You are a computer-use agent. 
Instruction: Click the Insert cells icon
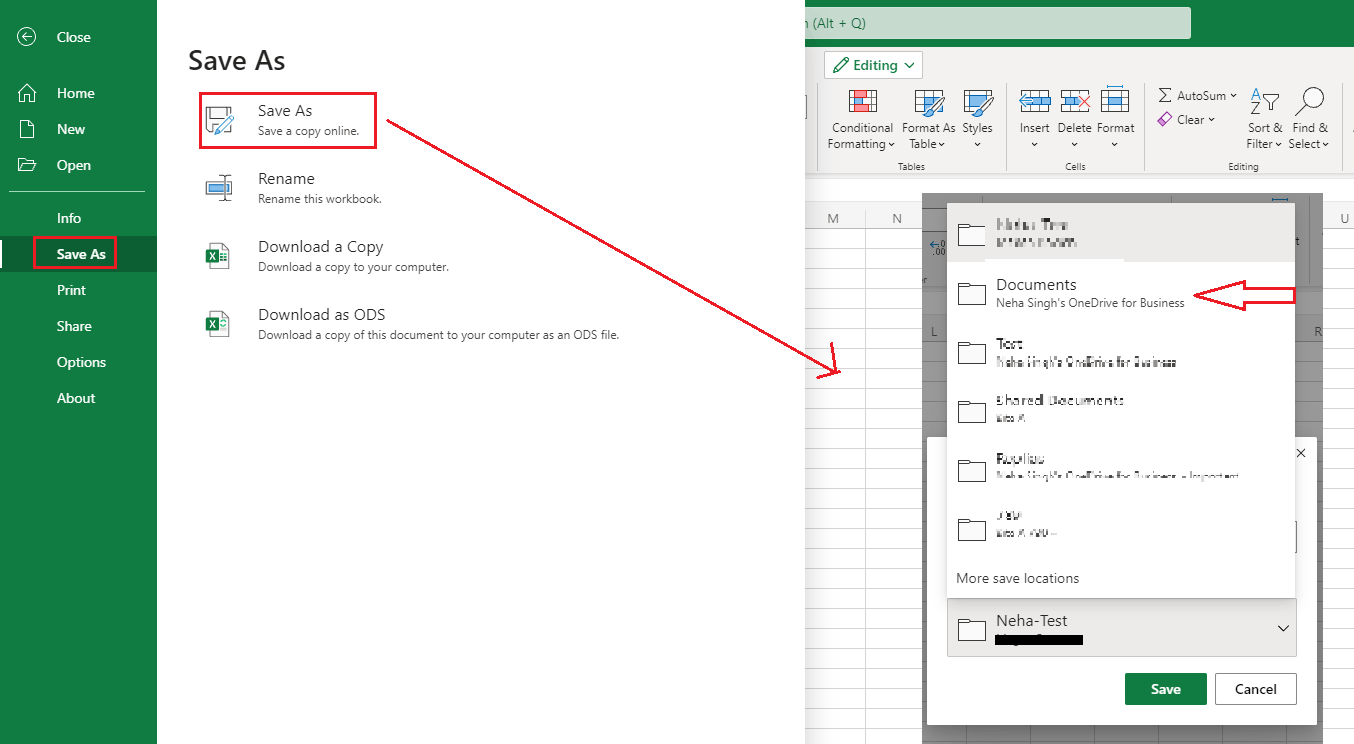[x=1035, y=100]
